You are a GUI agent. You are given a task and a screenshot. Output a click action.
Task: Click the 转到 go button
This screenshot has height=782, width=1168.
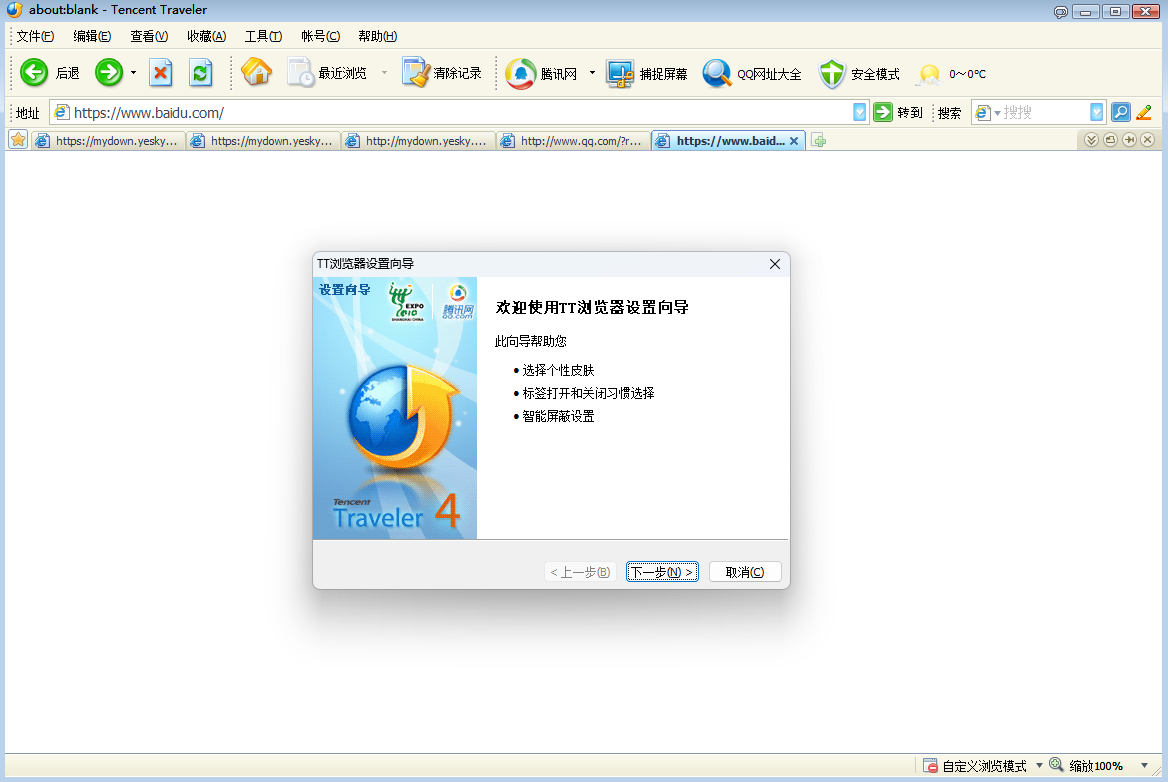click(898, 112)
